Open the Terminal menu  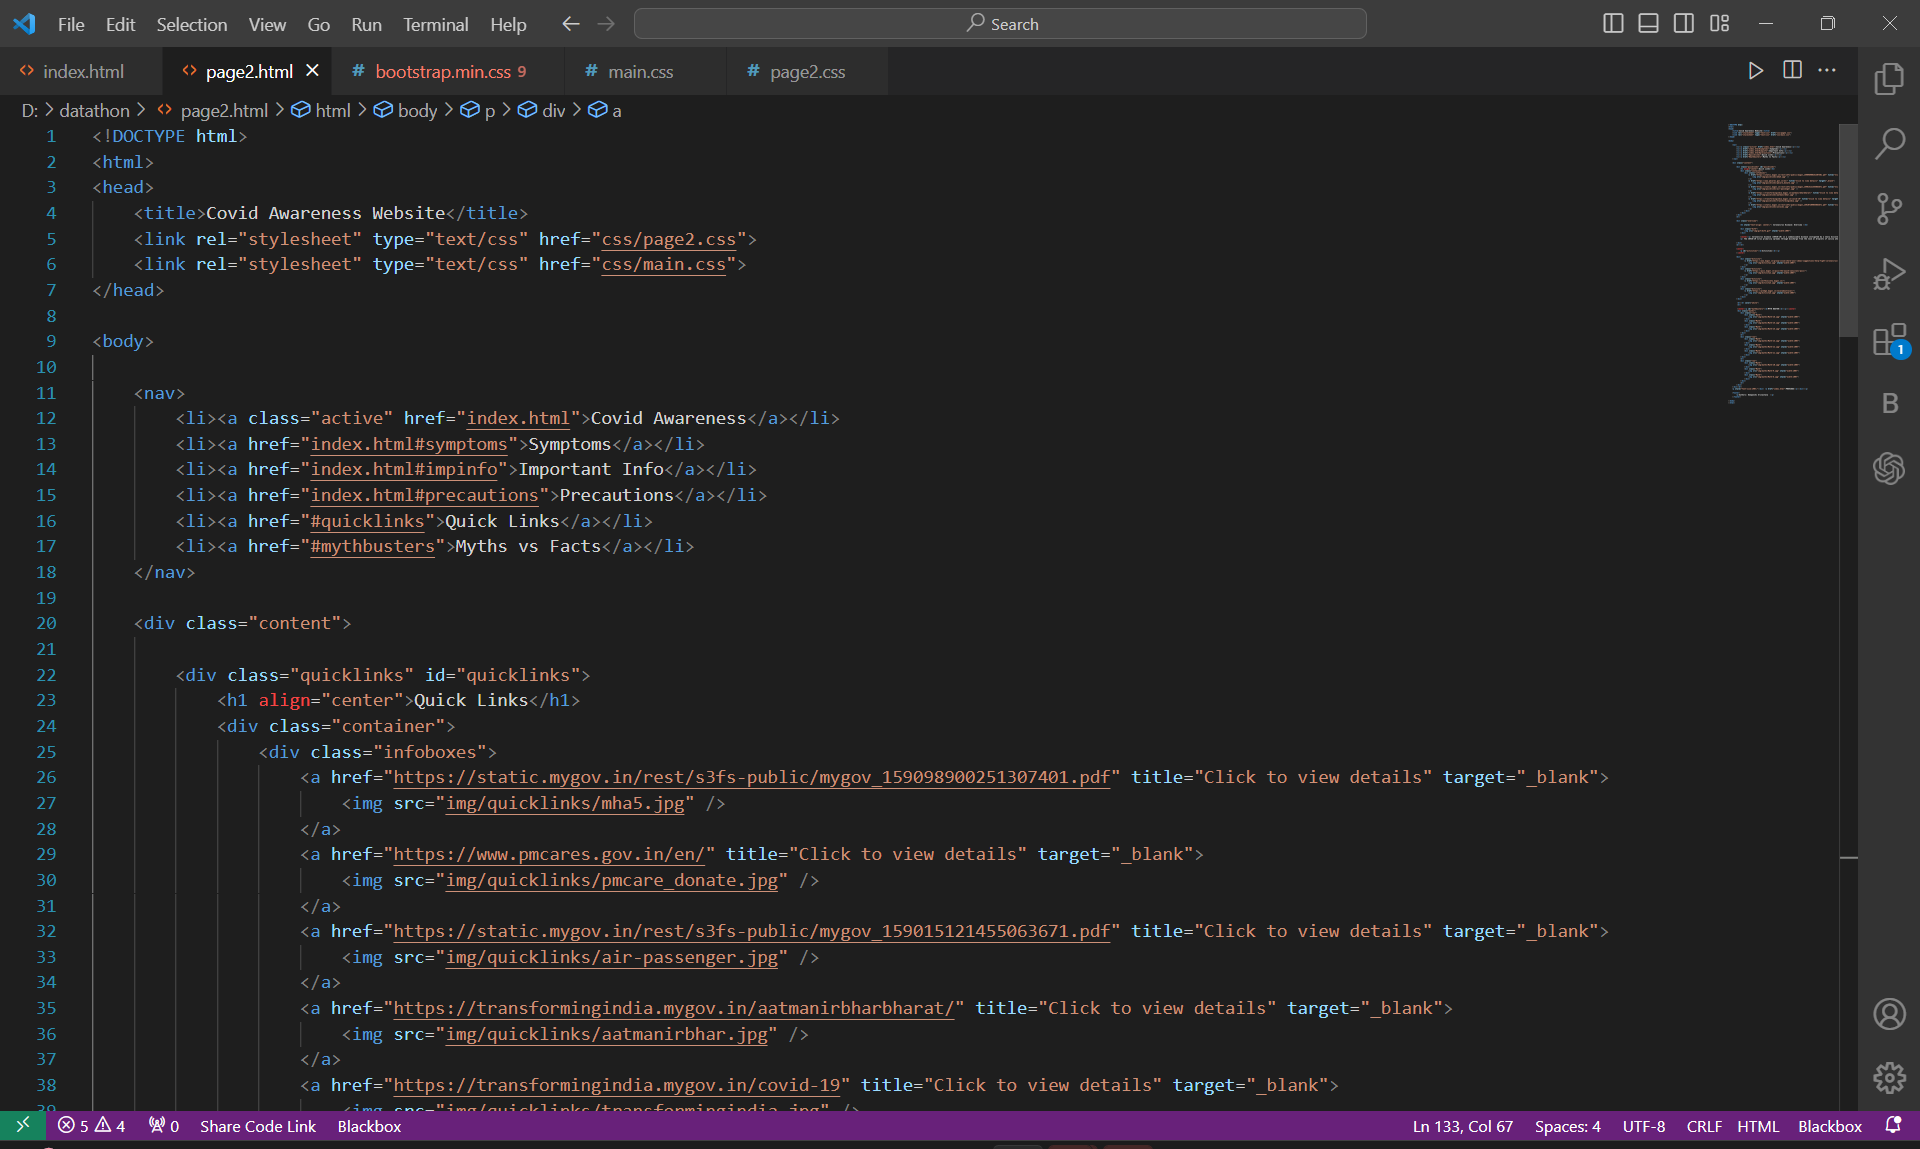point(435,24)
